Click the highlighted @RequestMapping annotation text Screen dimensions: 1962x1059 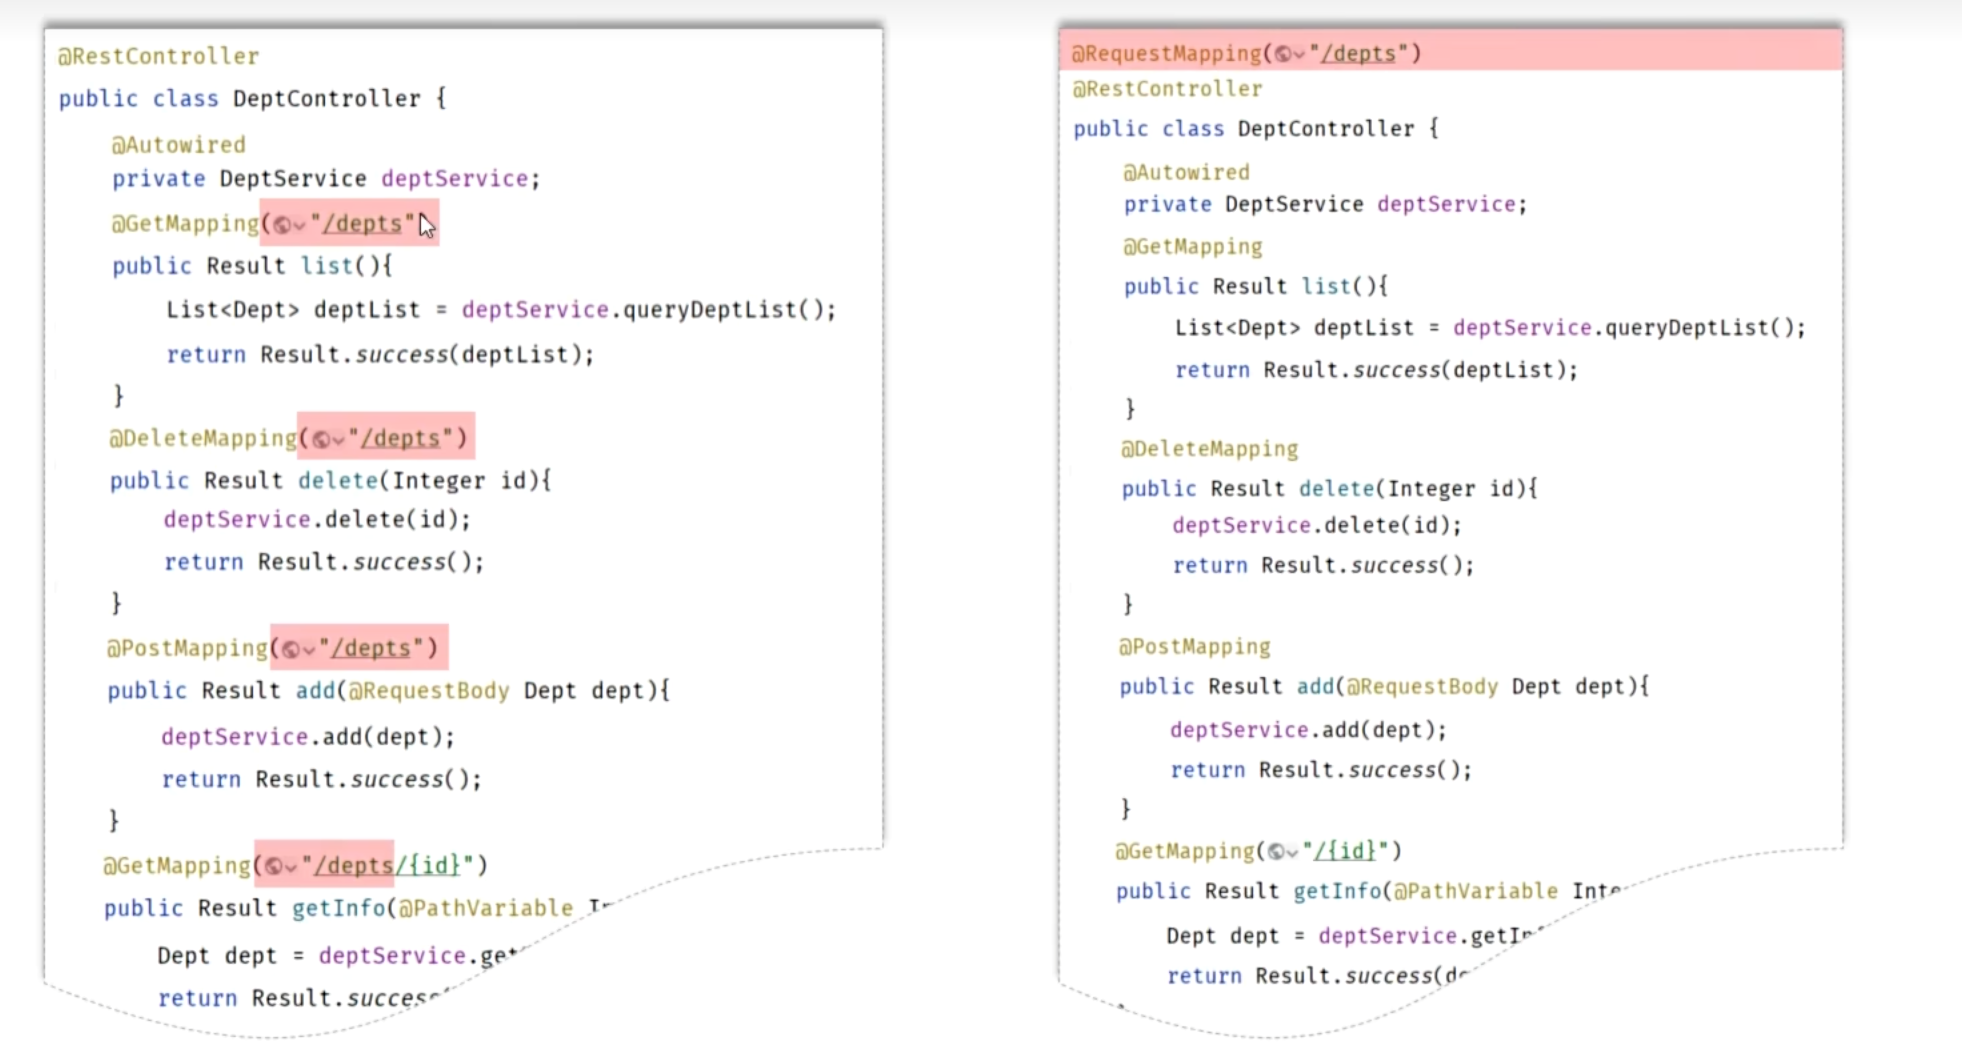[x=1166, y=54]
